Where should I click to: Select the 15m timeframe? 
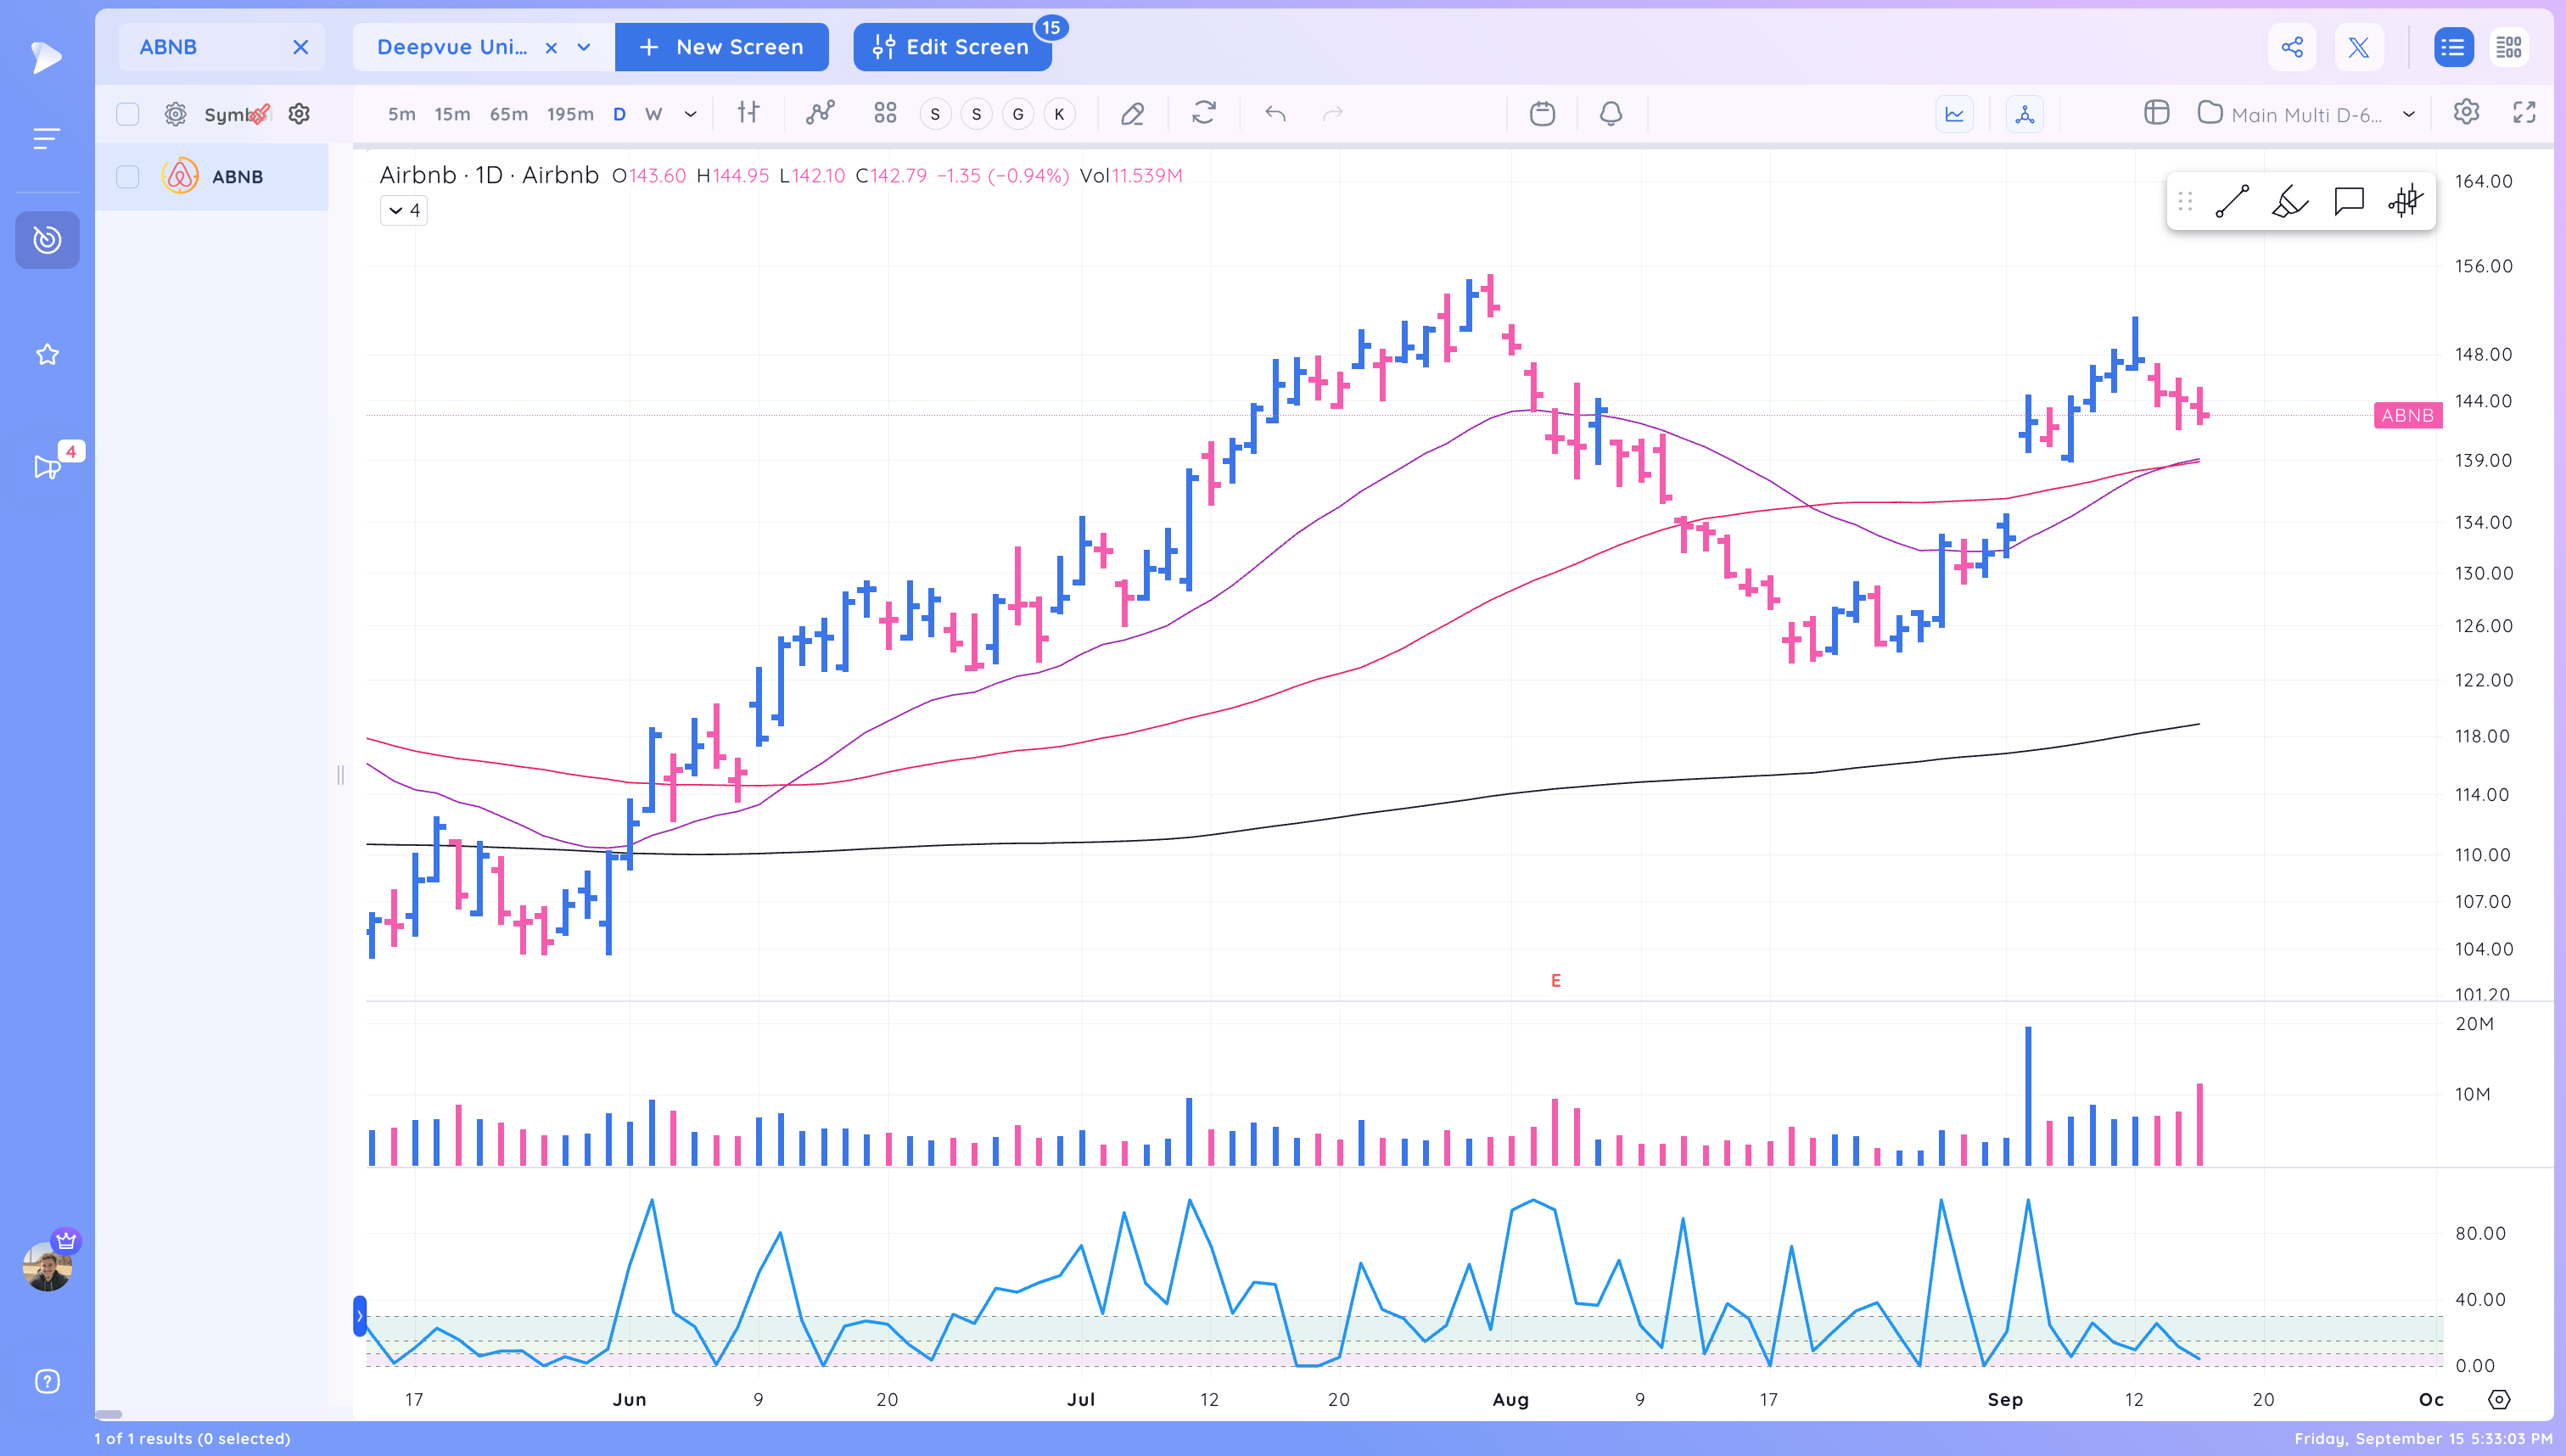[452, 114]
